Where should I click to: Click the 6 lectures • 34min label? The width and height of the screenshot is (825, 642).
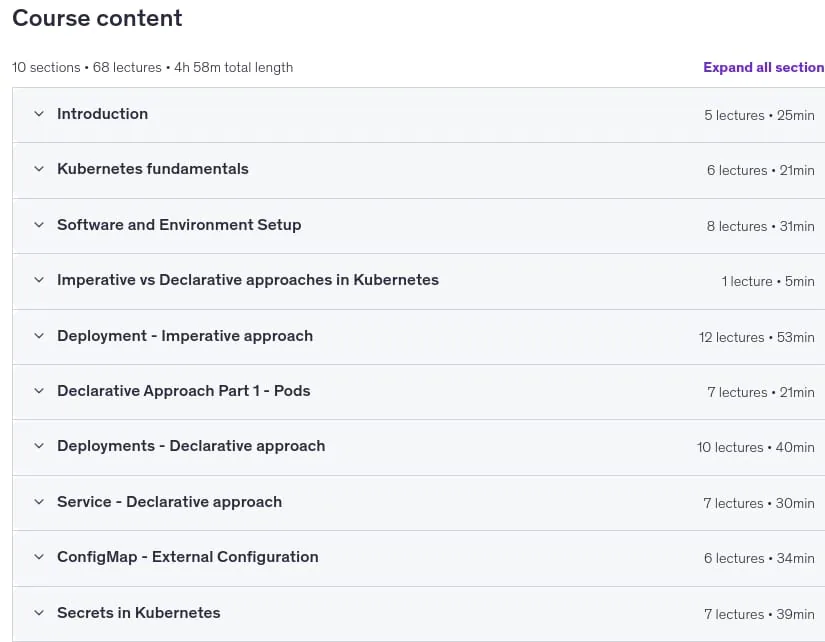(x=759, y=558)
